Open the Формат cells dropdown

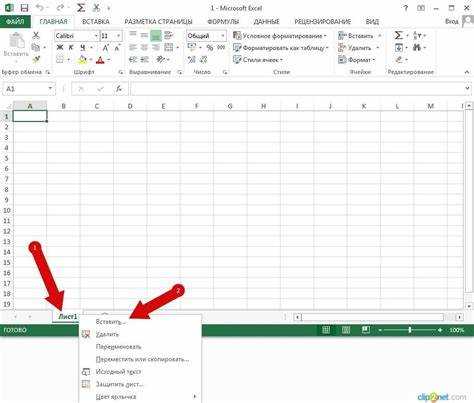click(x=357, y=60)
